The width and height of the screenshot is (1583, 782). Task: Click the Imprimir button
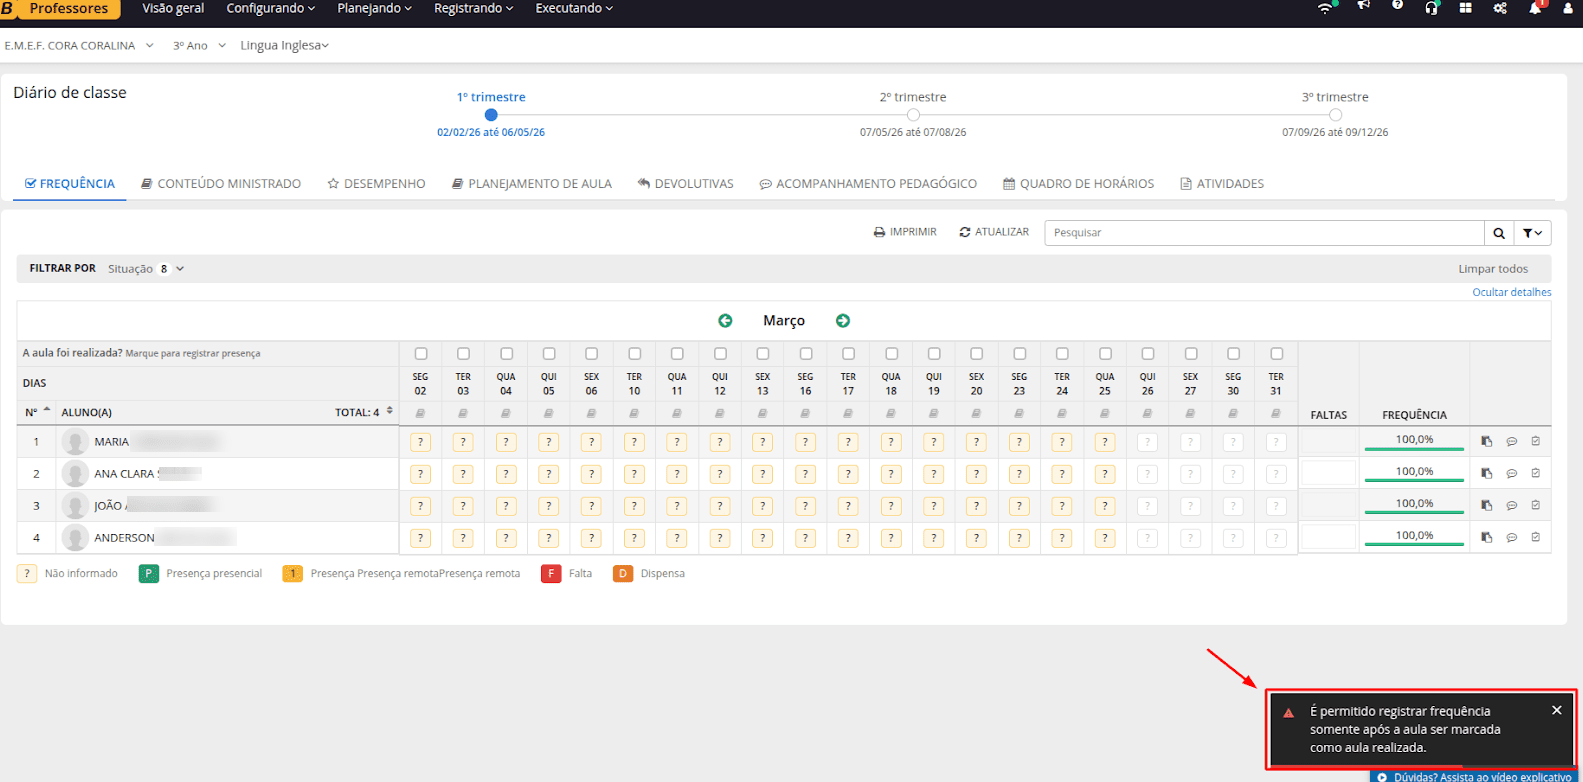(905, 232)
